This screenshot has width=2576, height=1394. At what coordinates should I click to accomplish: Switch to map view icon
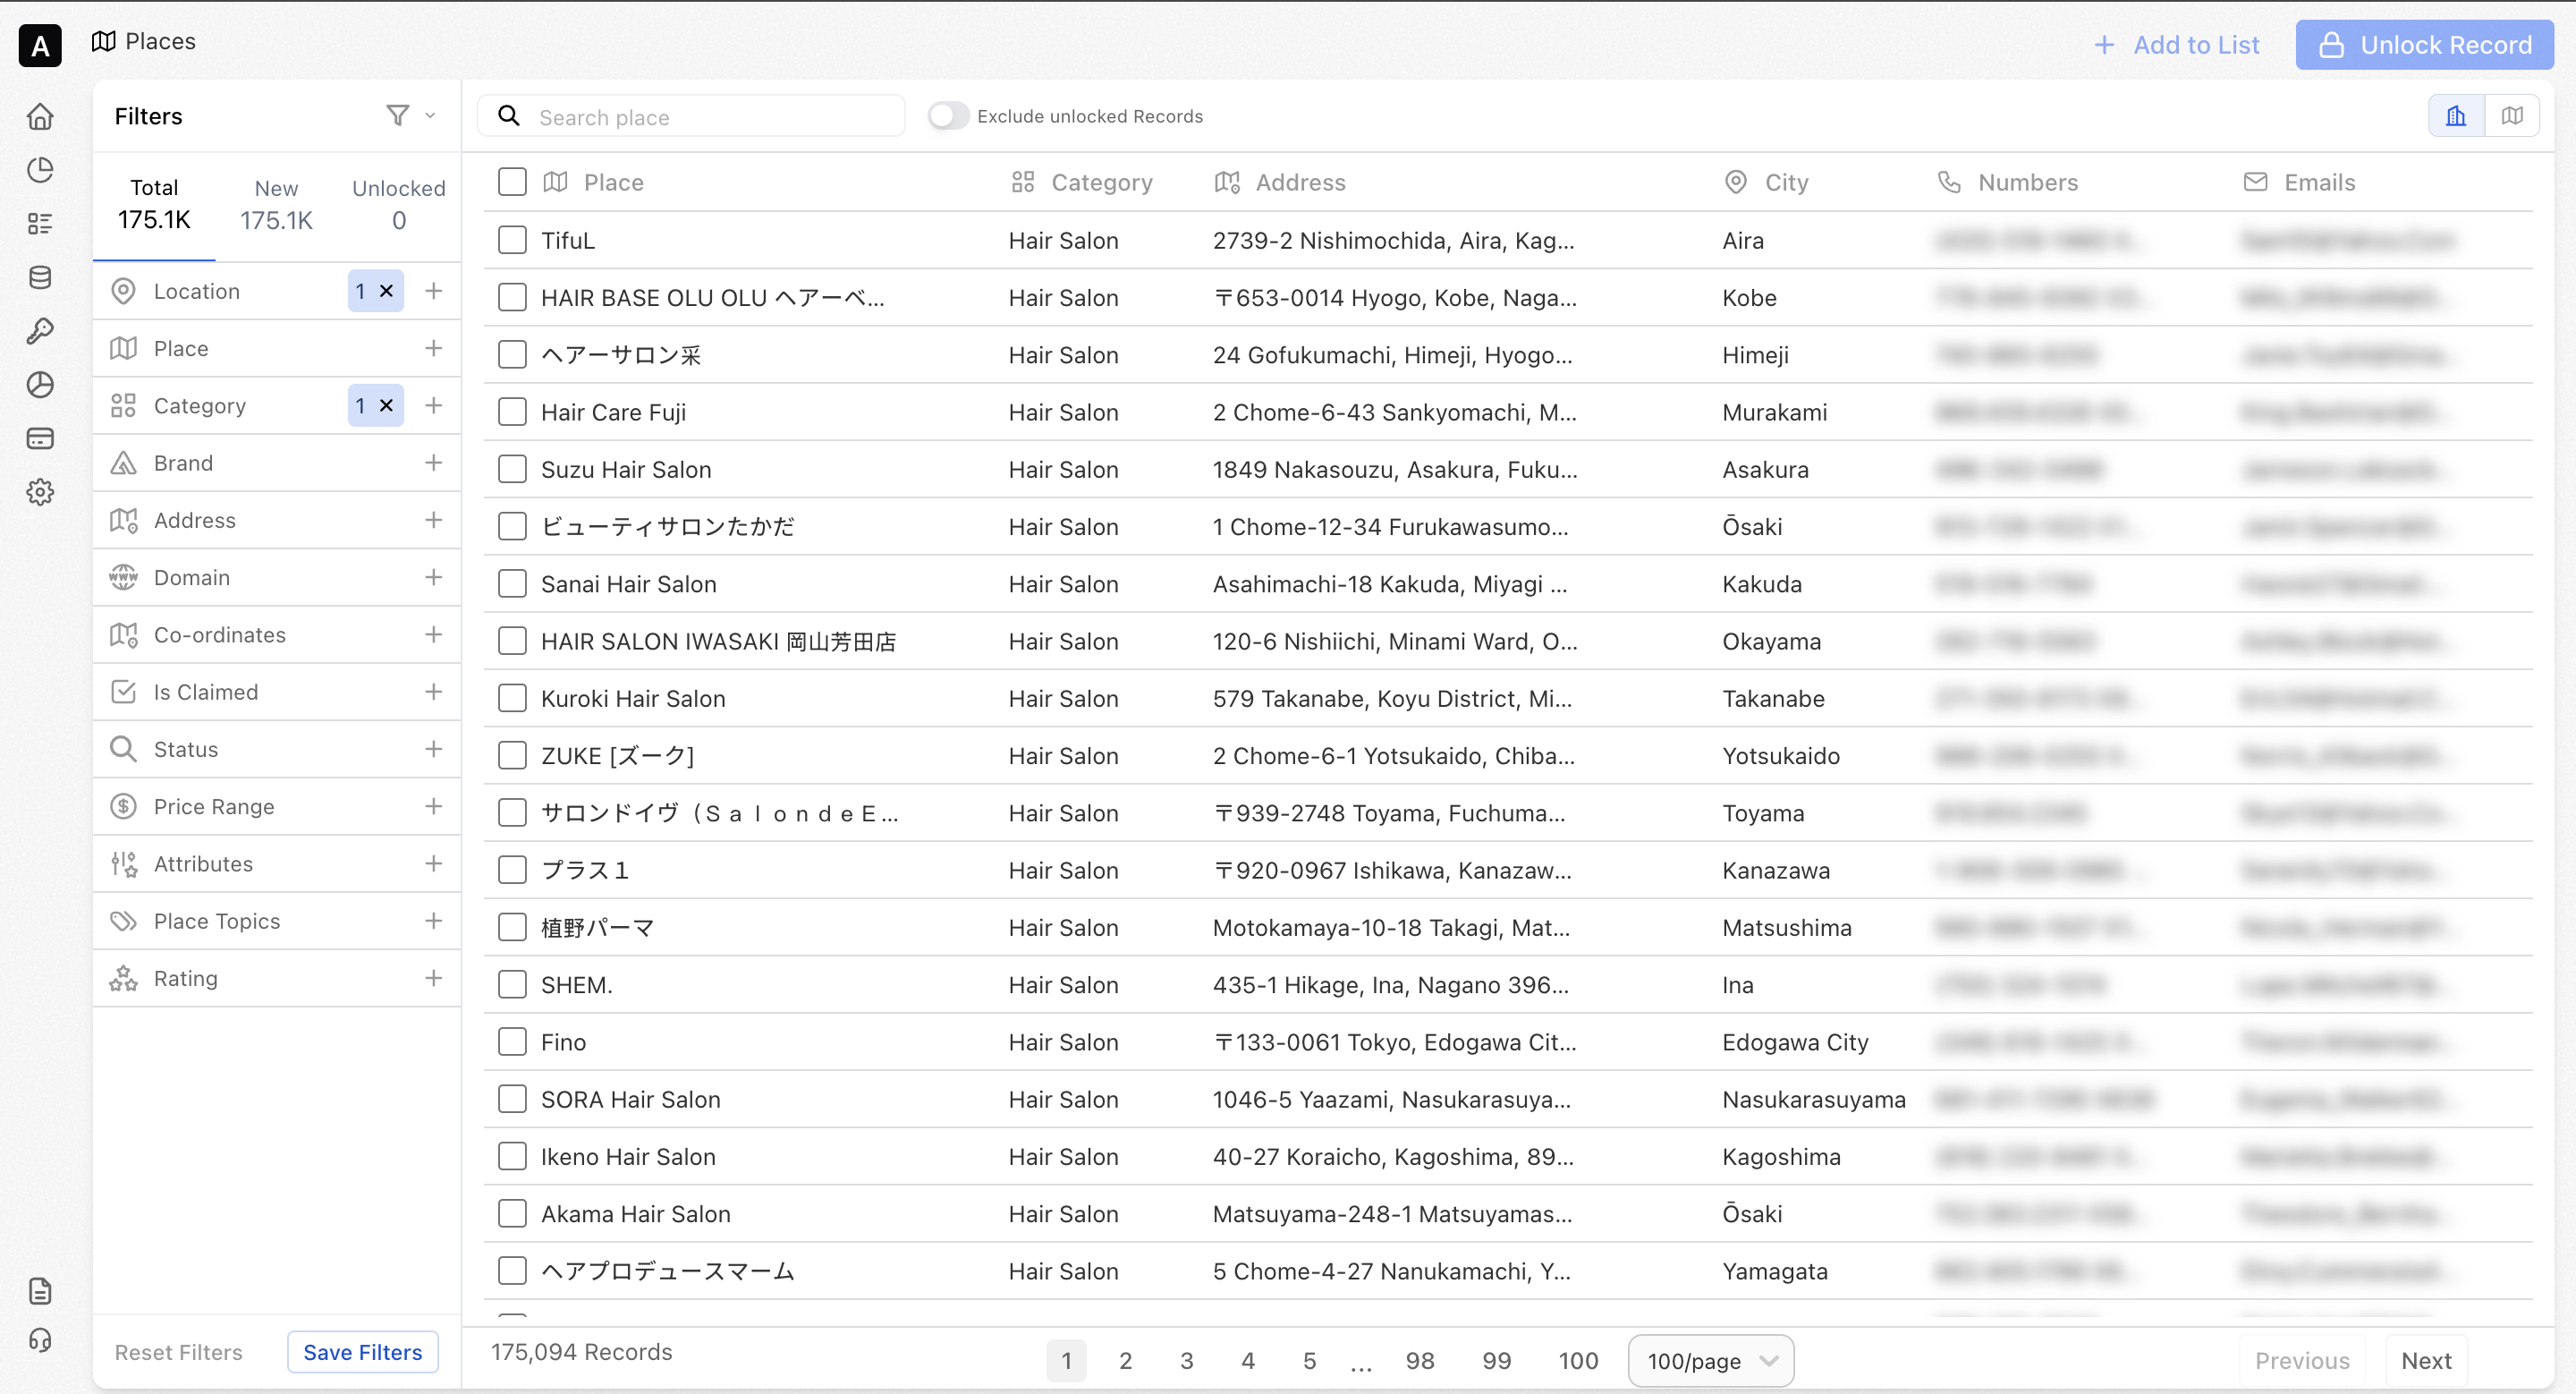pyautogui.click(x=2512, y=116)
